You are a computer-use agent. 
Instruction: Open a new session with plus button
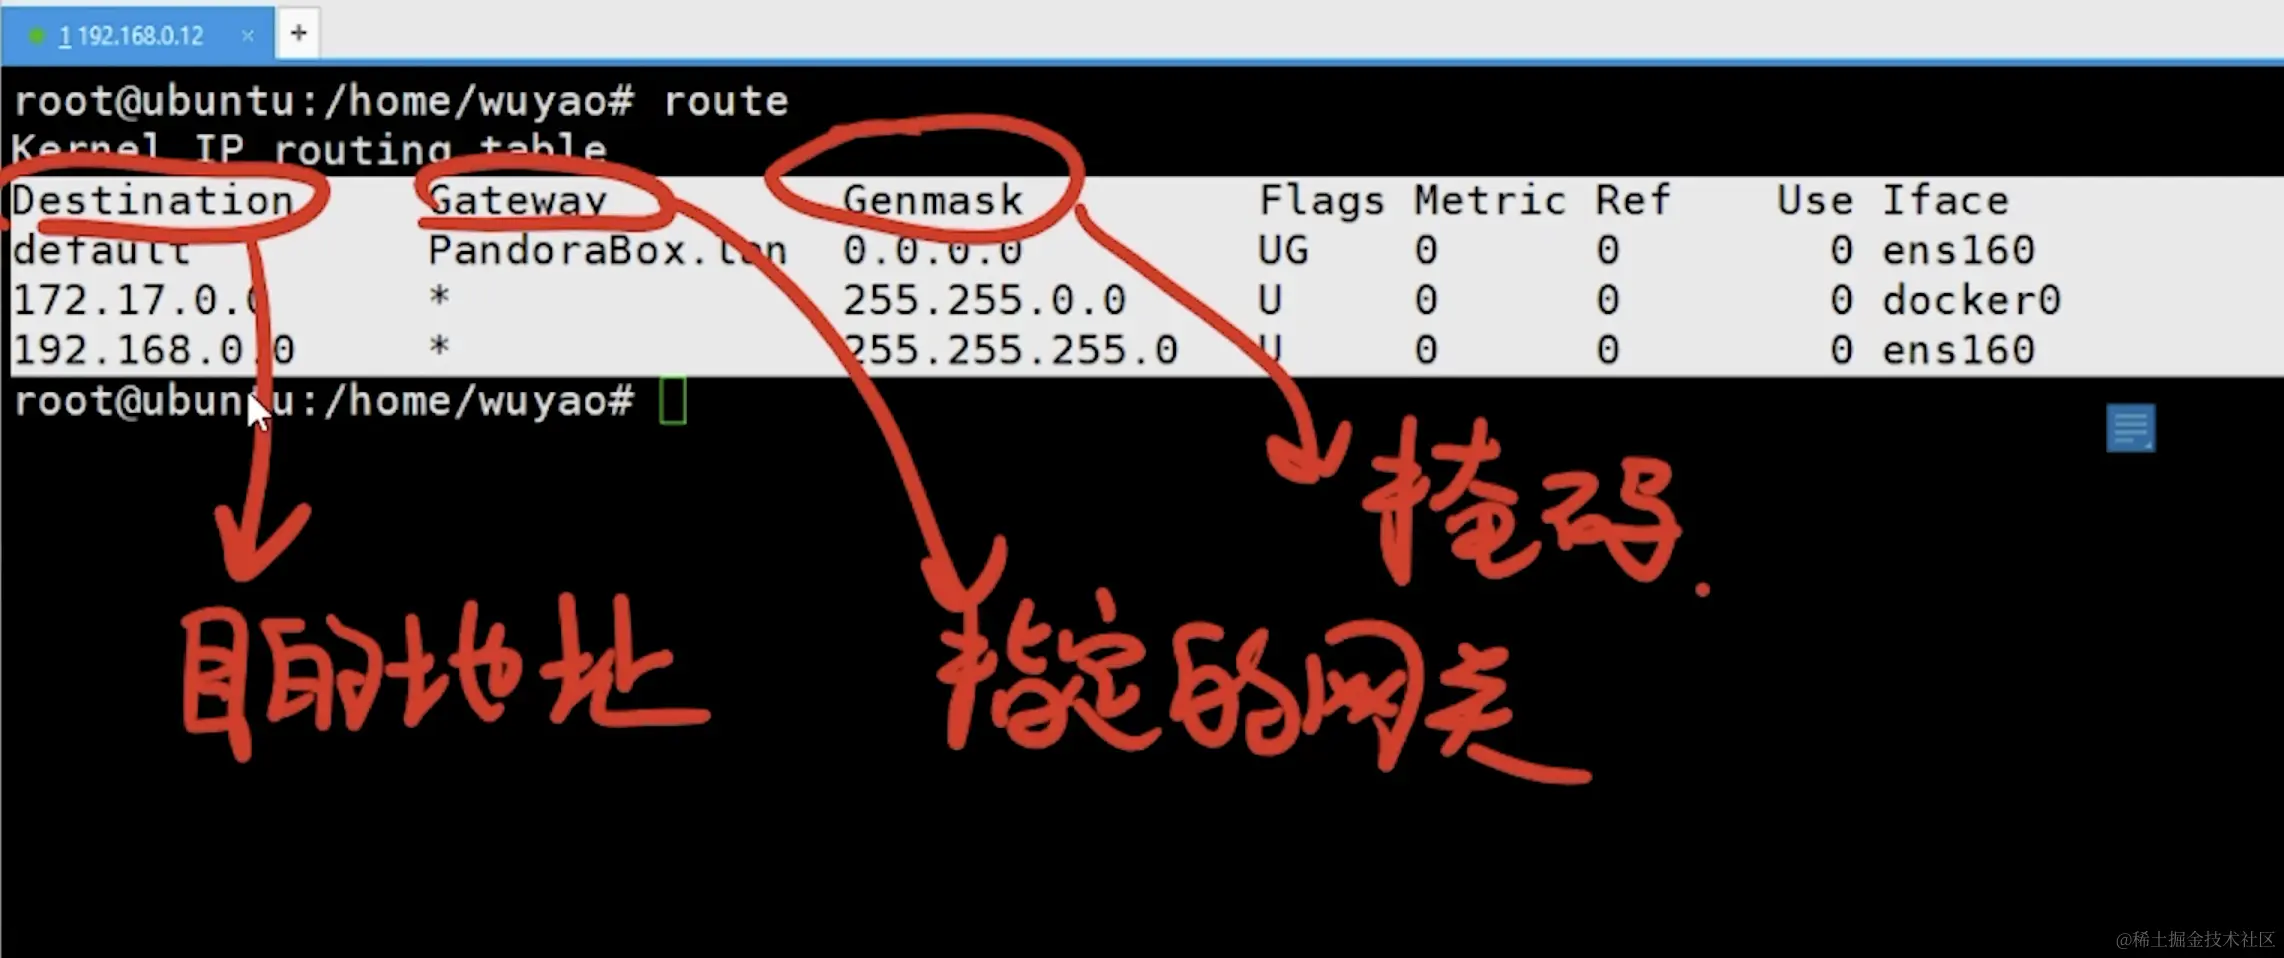298,33
